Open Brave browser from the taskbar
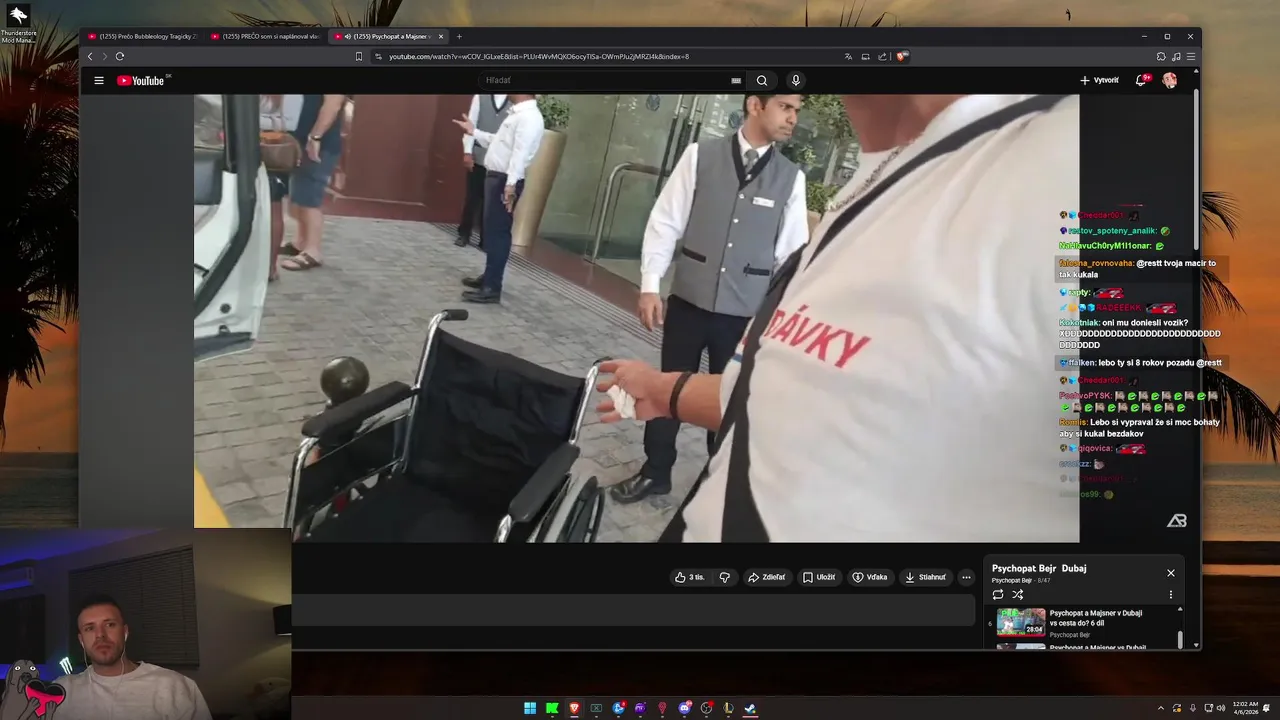This screenshot has width=1280, height=720. (x=574, y=708)
